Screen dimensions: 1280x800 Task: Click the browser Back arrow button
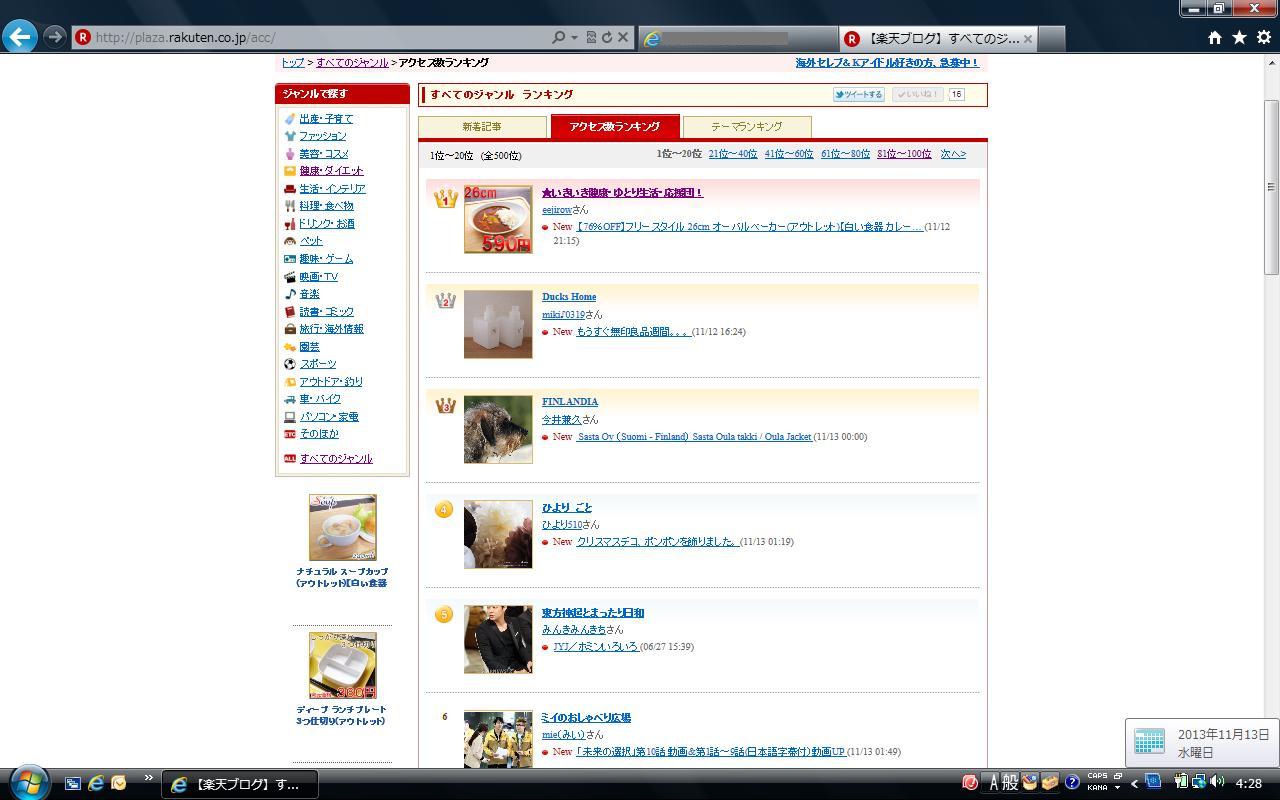20,37
